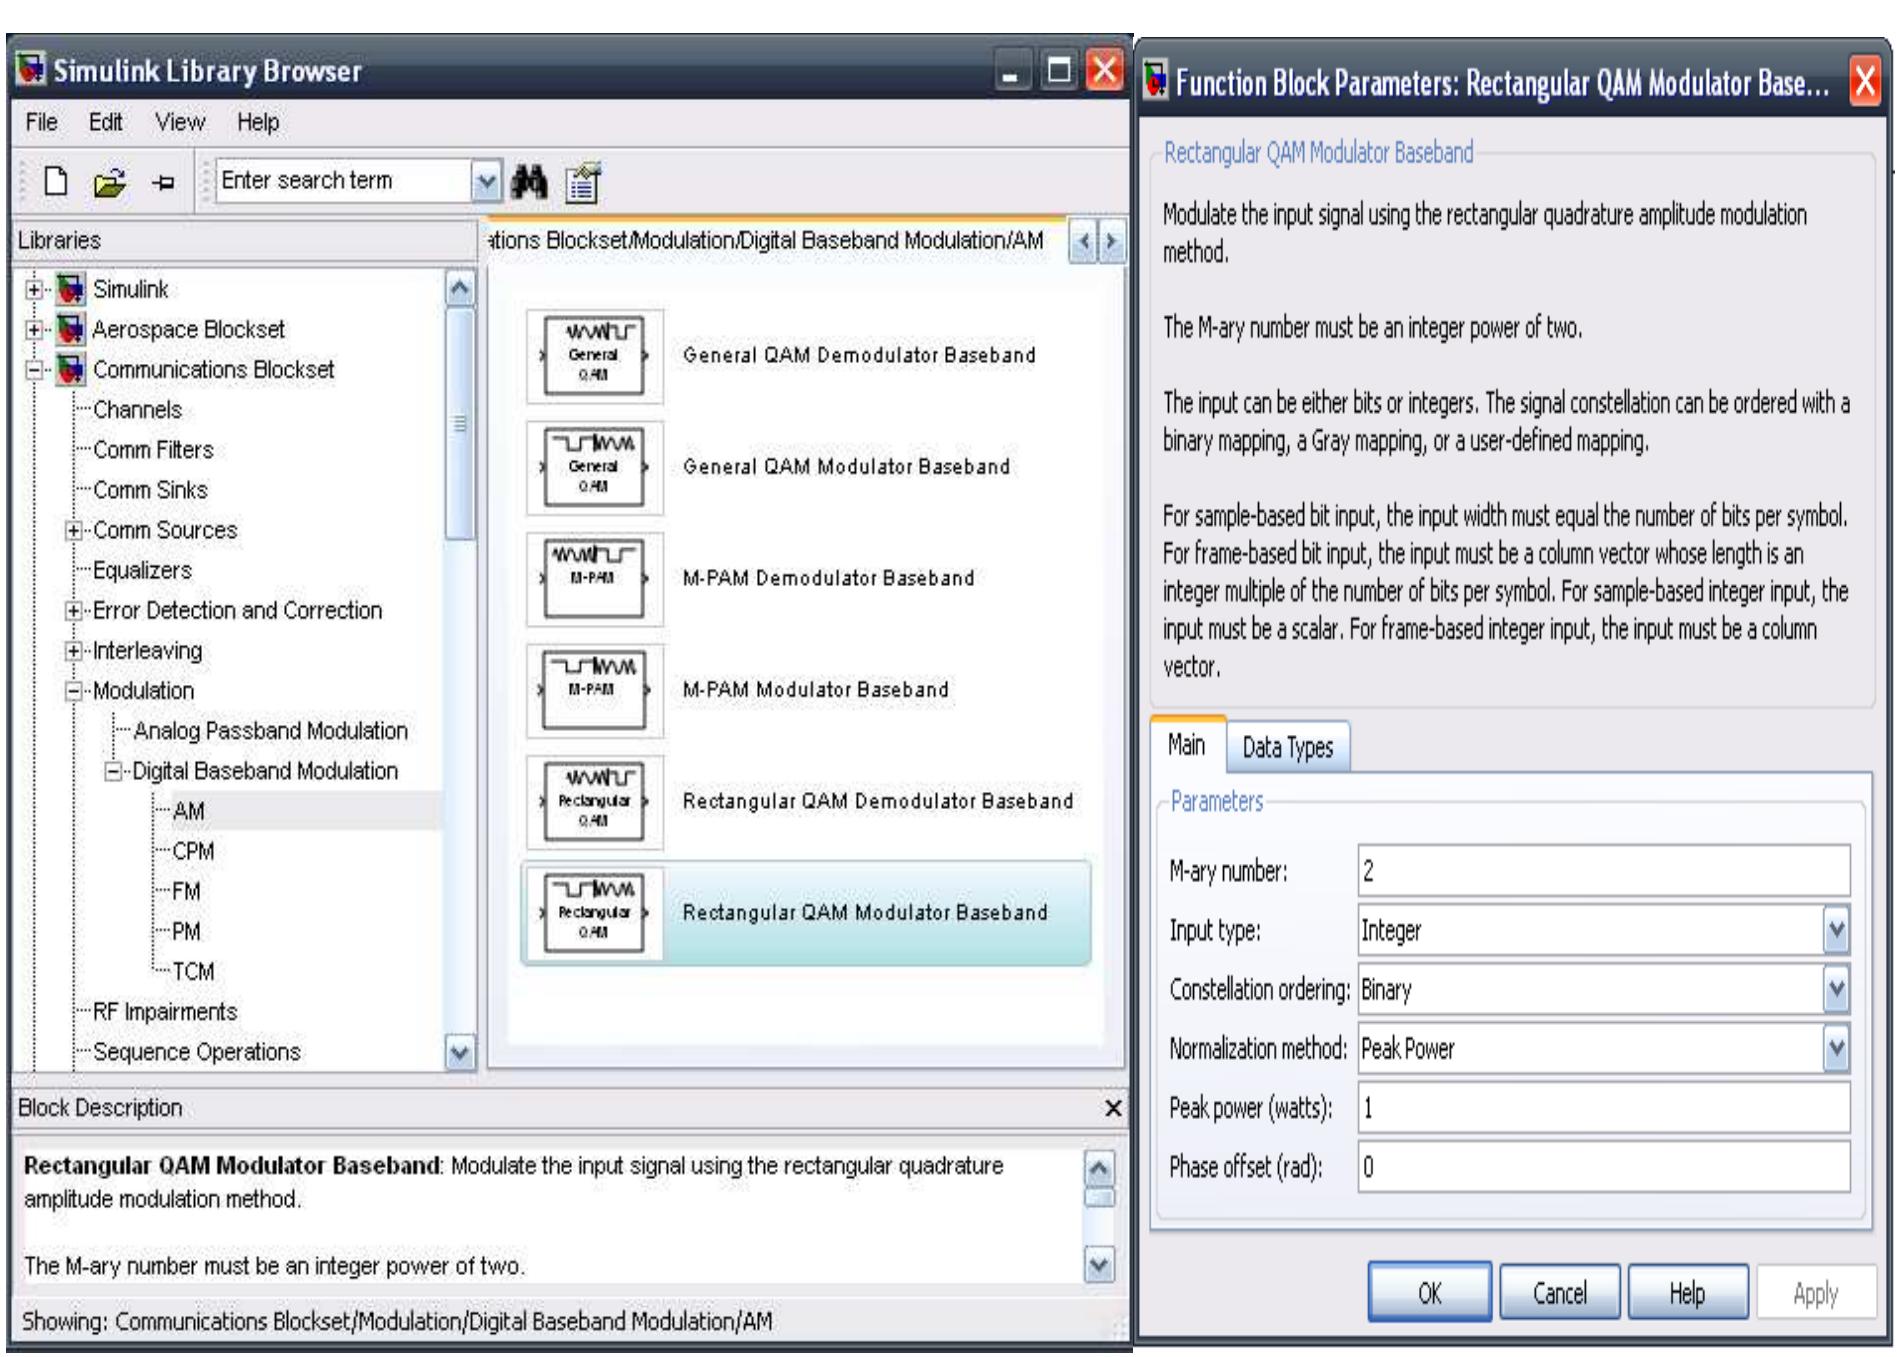Viewport: 1897px width, 1357px height.
Task: Click the Cancel button in the dialog
Action: [1559, 1293]
